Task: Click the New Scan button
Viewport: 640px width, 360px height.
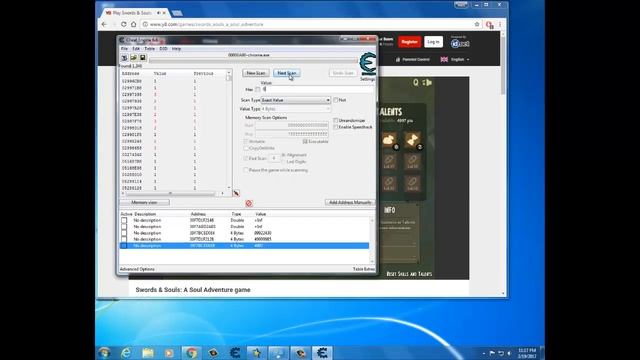Action: coord(256,73)
